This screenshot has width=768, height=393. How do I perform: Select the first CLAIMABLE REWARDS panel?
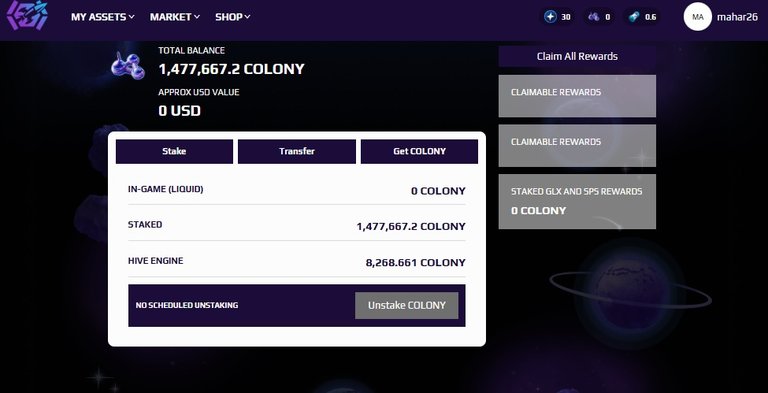(x=577, y=96)
